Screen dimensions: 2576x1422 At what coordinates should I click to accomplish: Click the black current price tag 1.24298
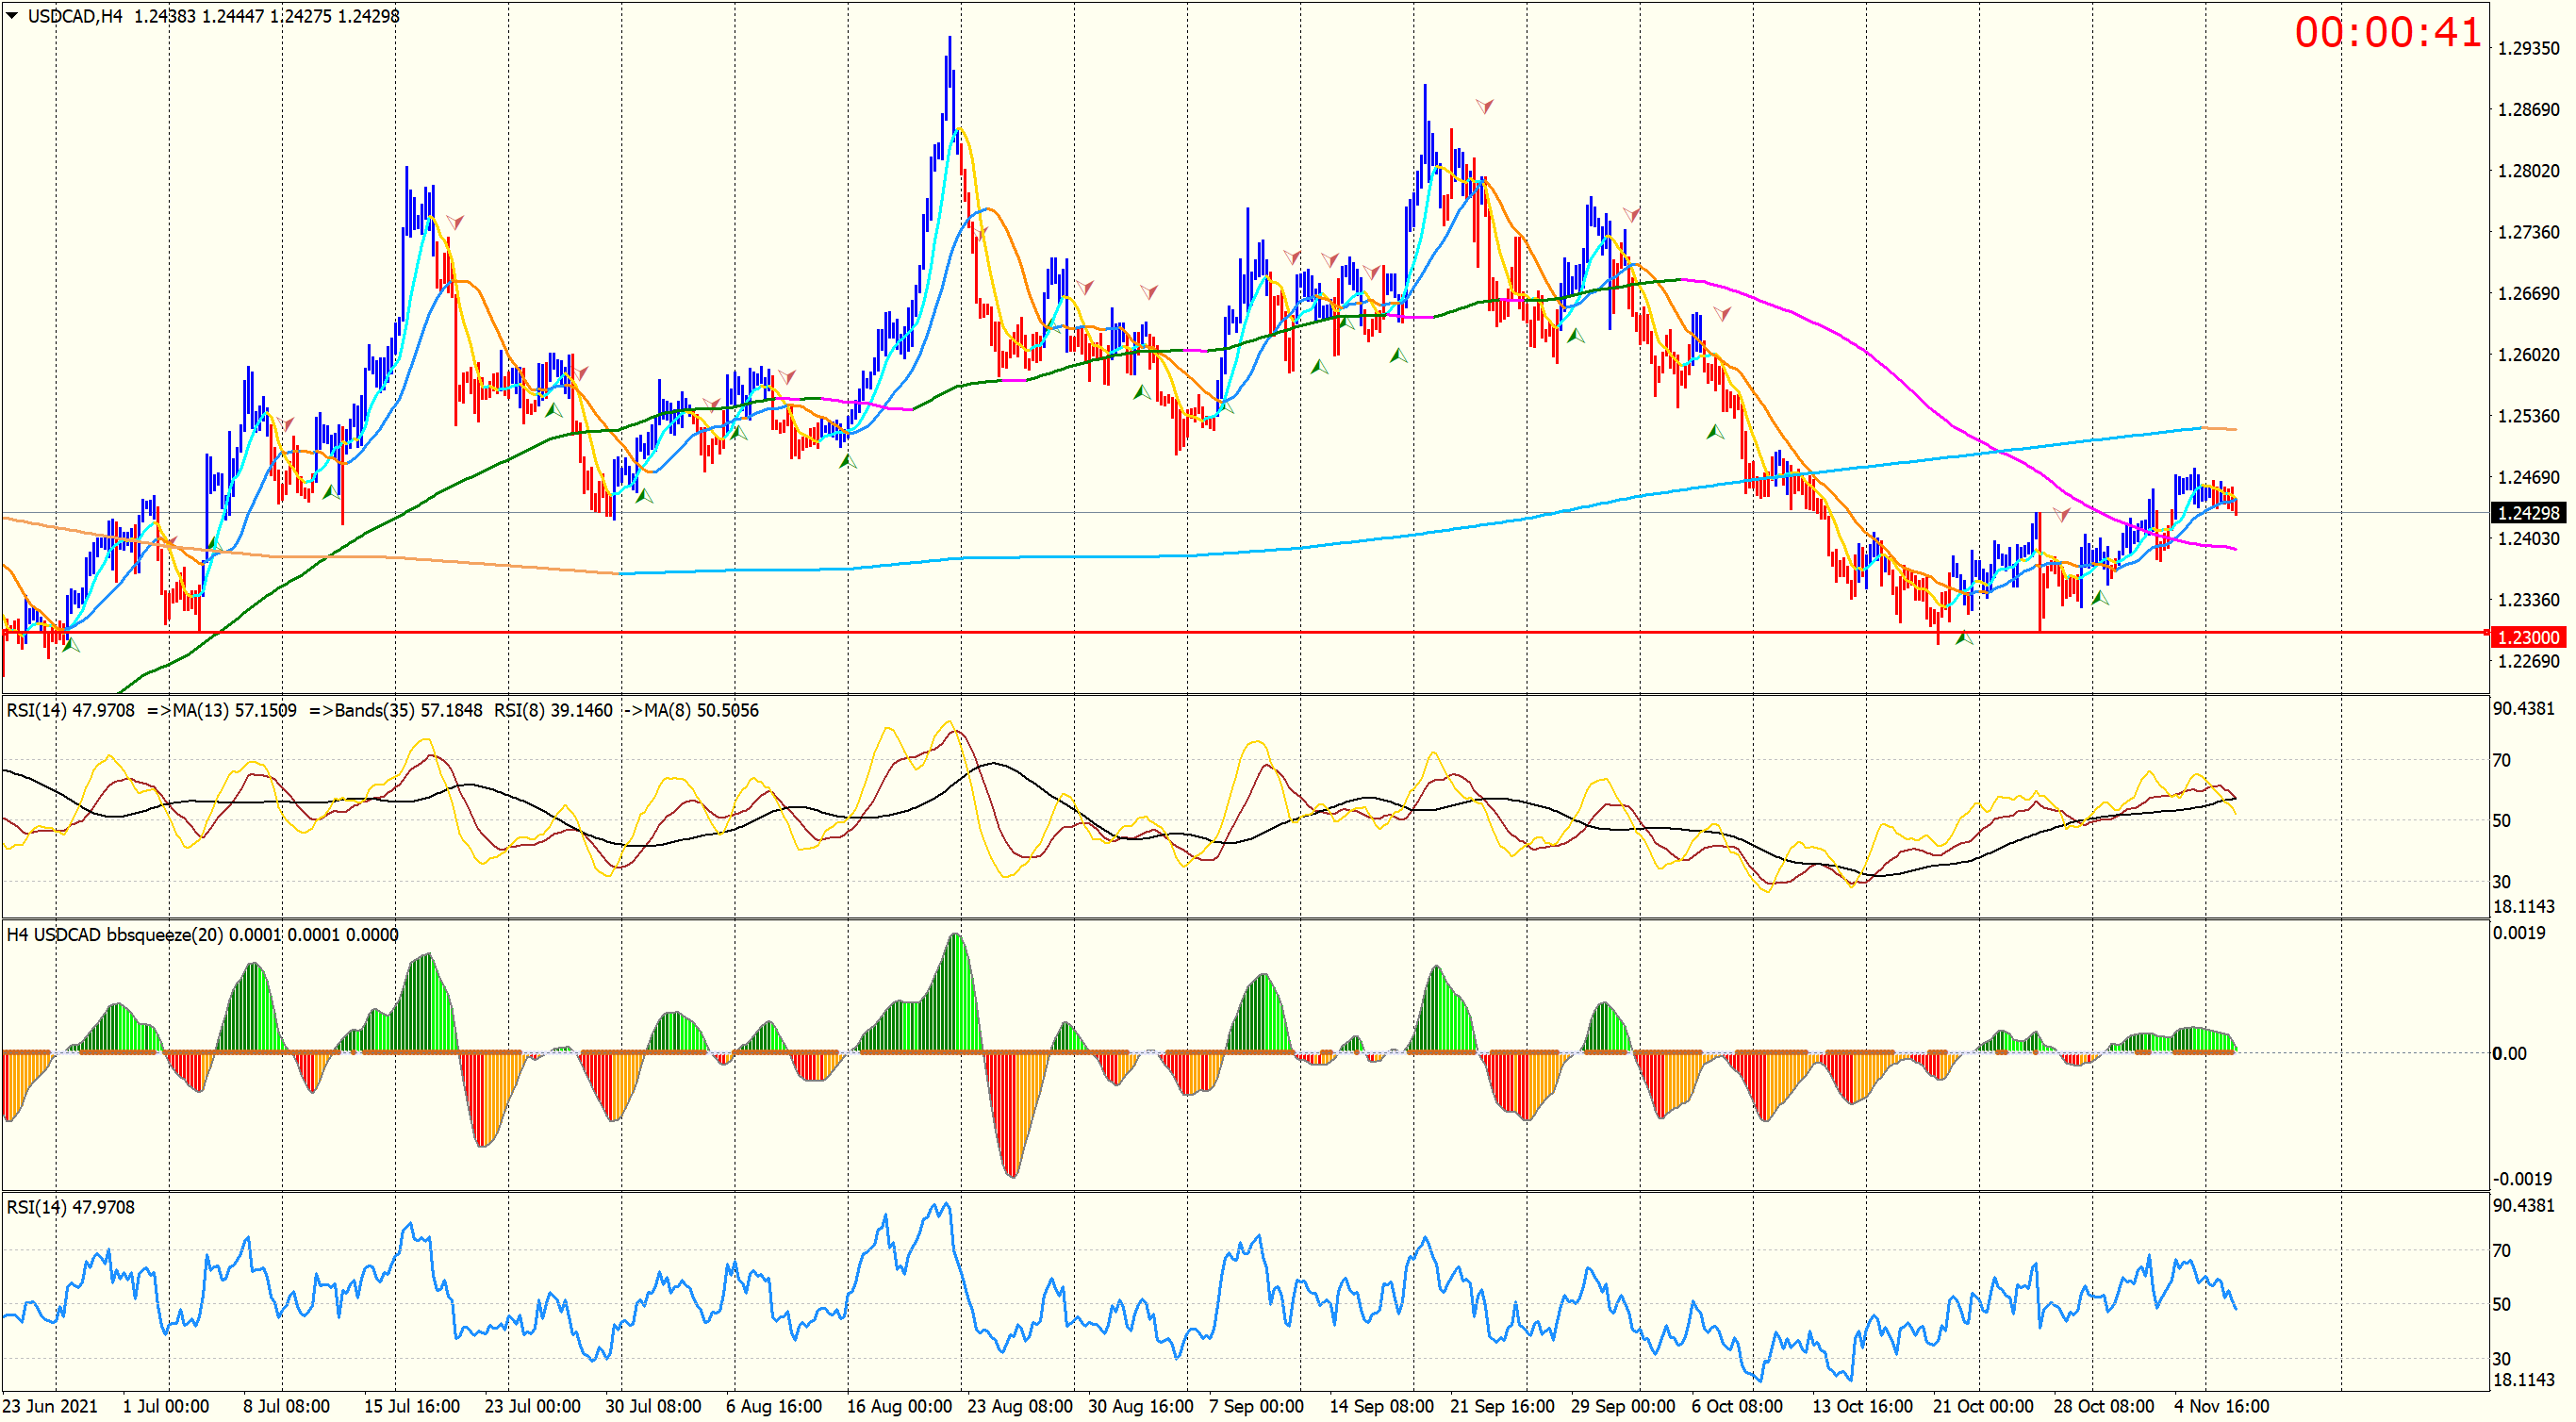2529,513
